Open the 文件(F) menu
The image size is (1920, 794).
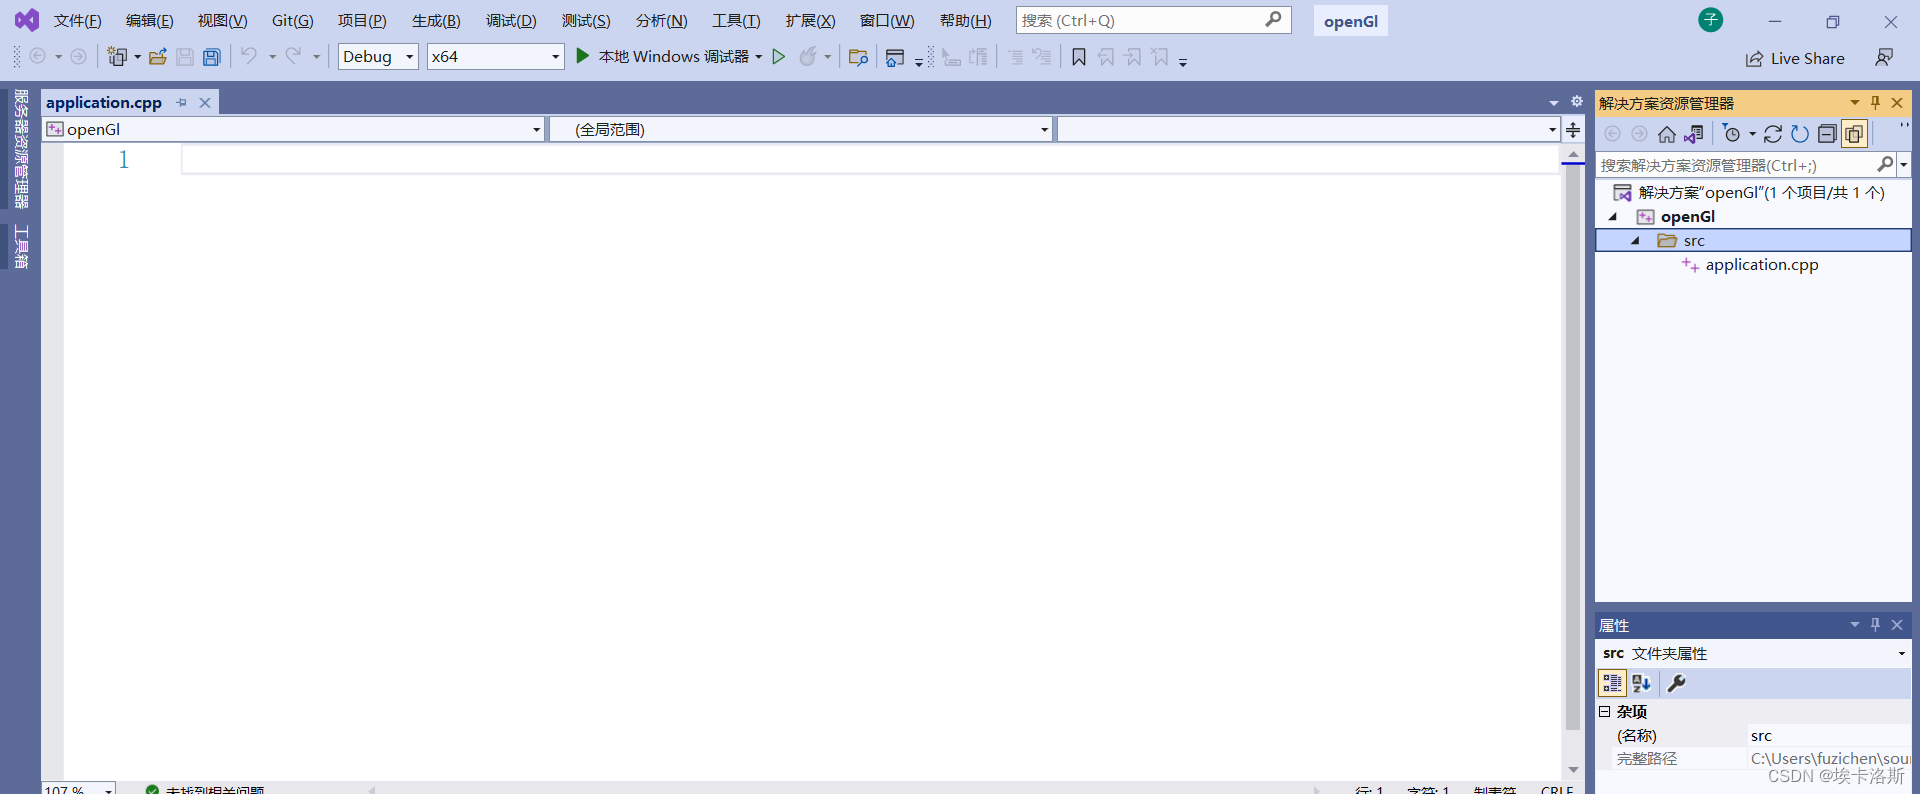tap(77, 21)
